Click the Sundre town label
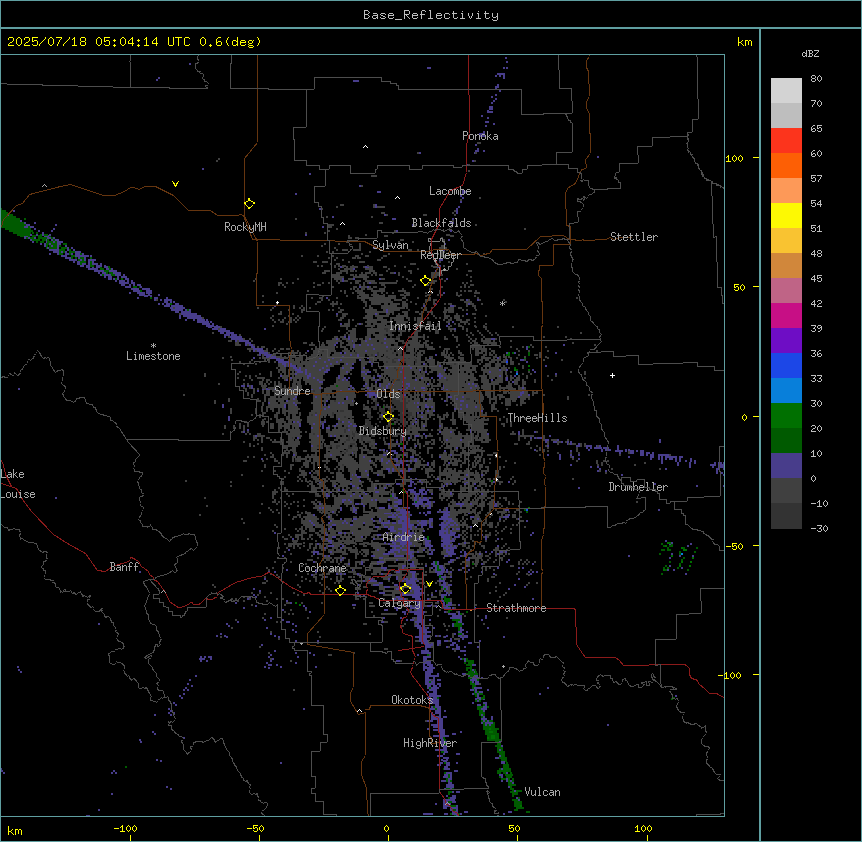 292,391
